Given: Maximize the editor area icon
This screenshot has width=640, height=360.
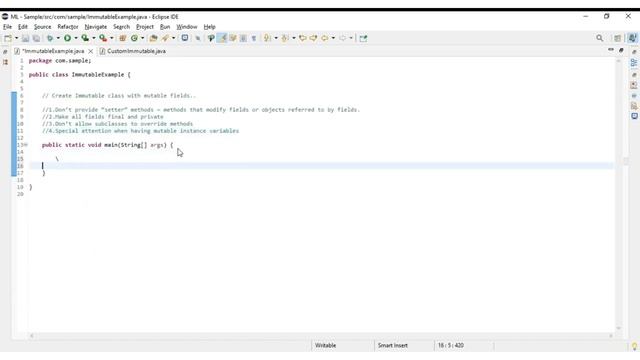Looking at the screenshot, I should tap(621, 50).
